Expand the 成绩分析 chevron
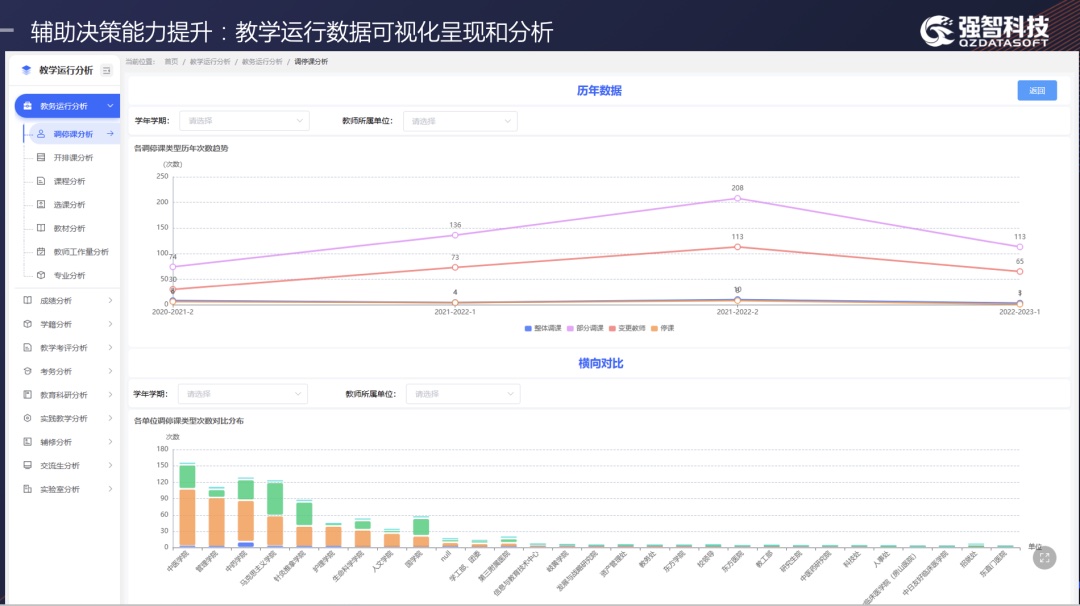The width and height of the screenshot is (1080, 606). pyautogui.click(x=110, y=300)
